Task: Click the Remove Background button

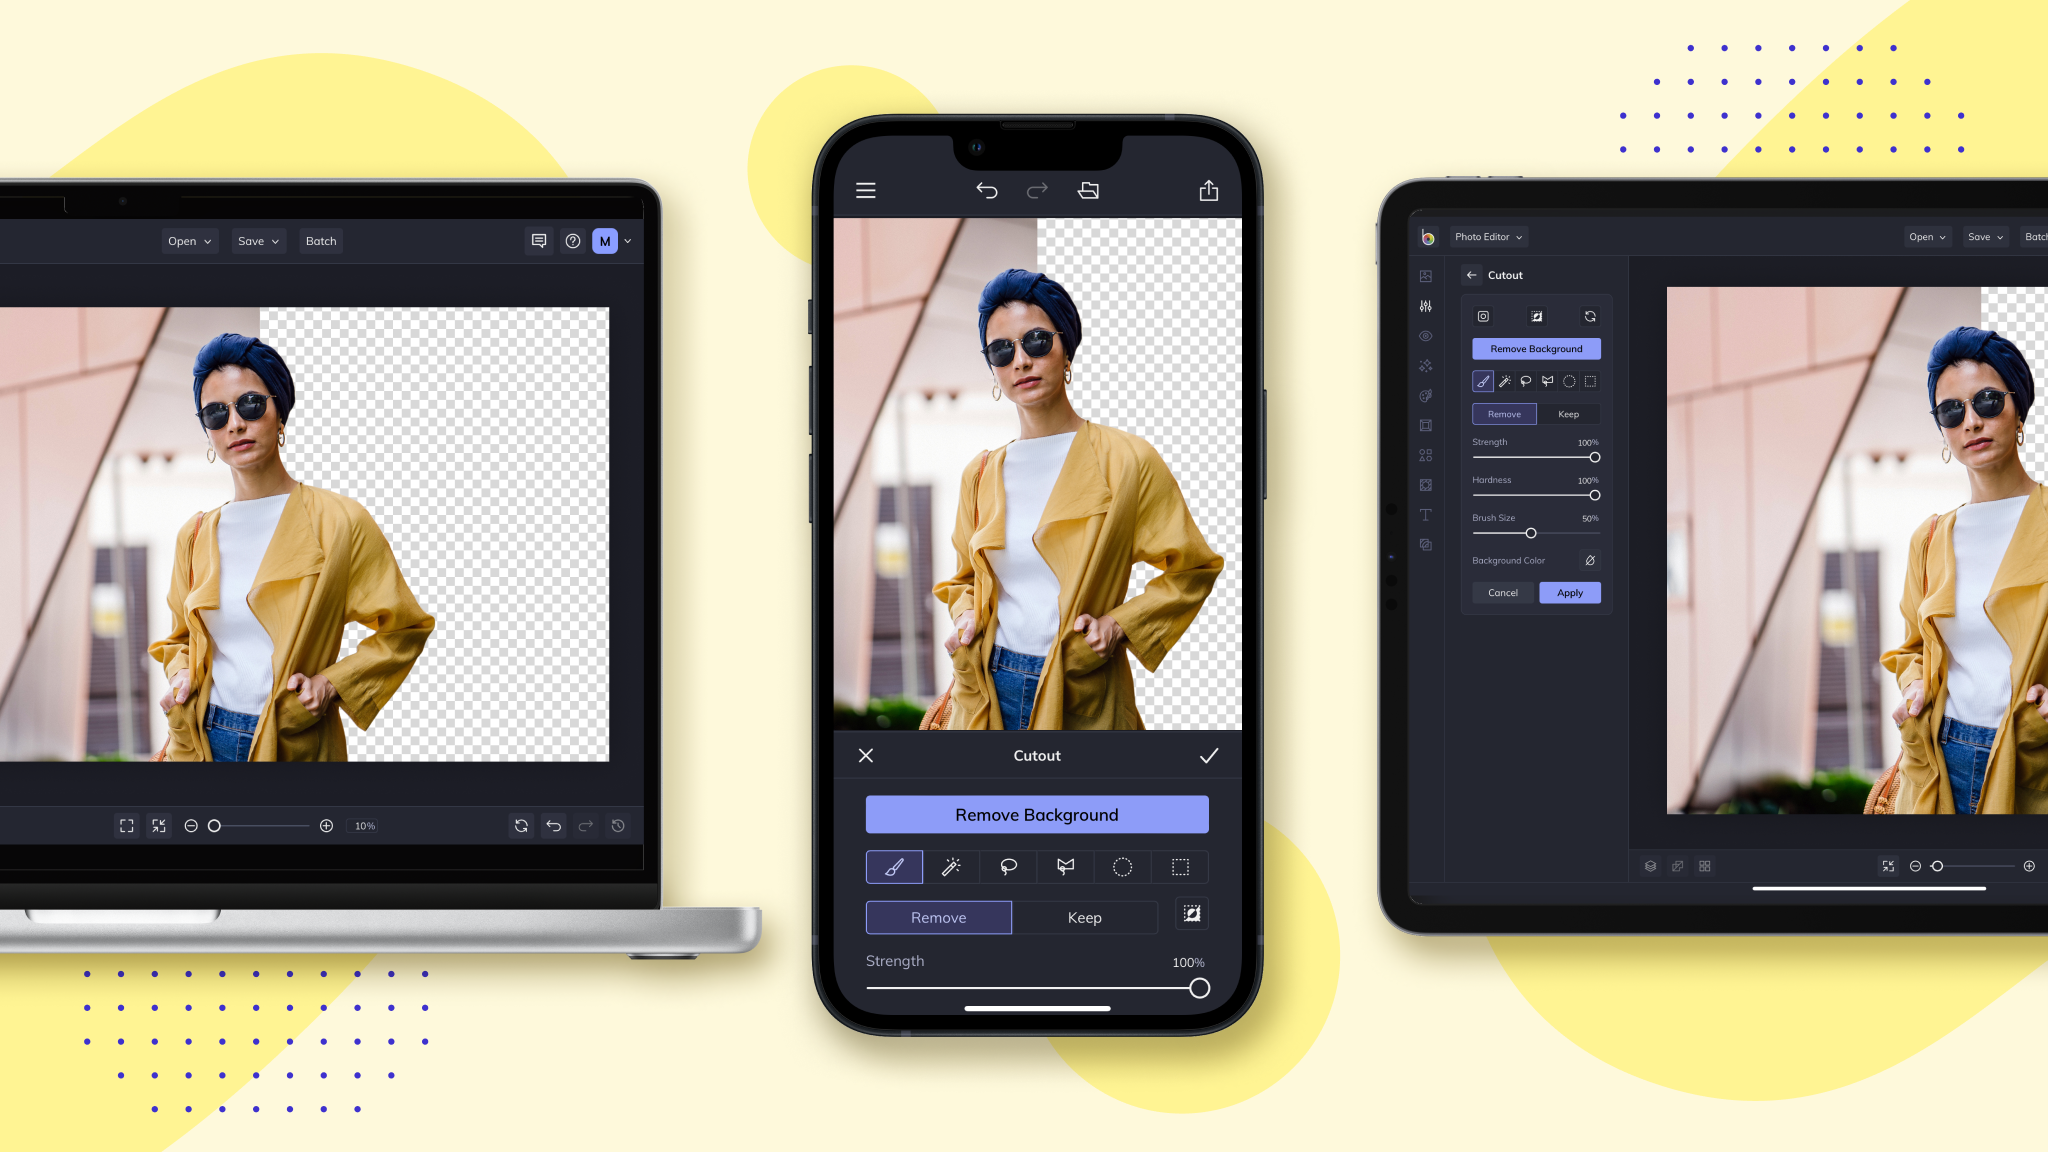Action: pos(1038,814)
